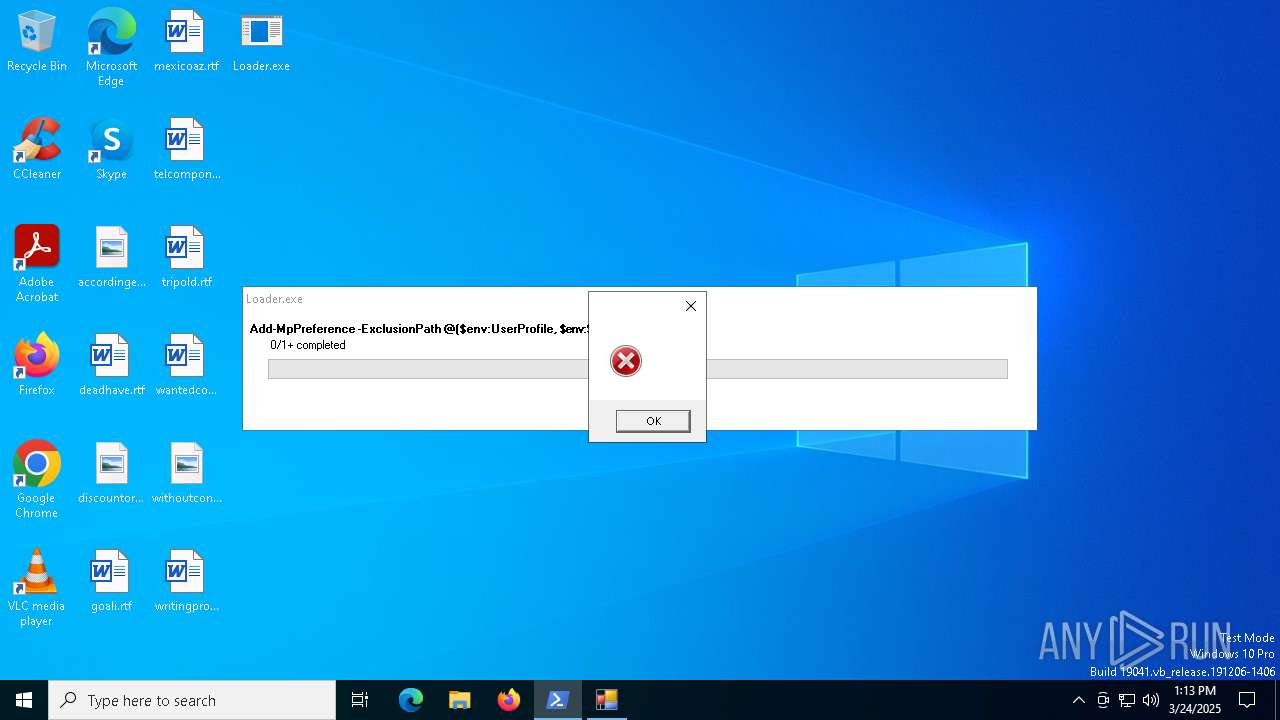The image size is (1280, 720).
Task: Select the Adobe Acrobat desktop shortcut
Action: click(x=37, y=264)
